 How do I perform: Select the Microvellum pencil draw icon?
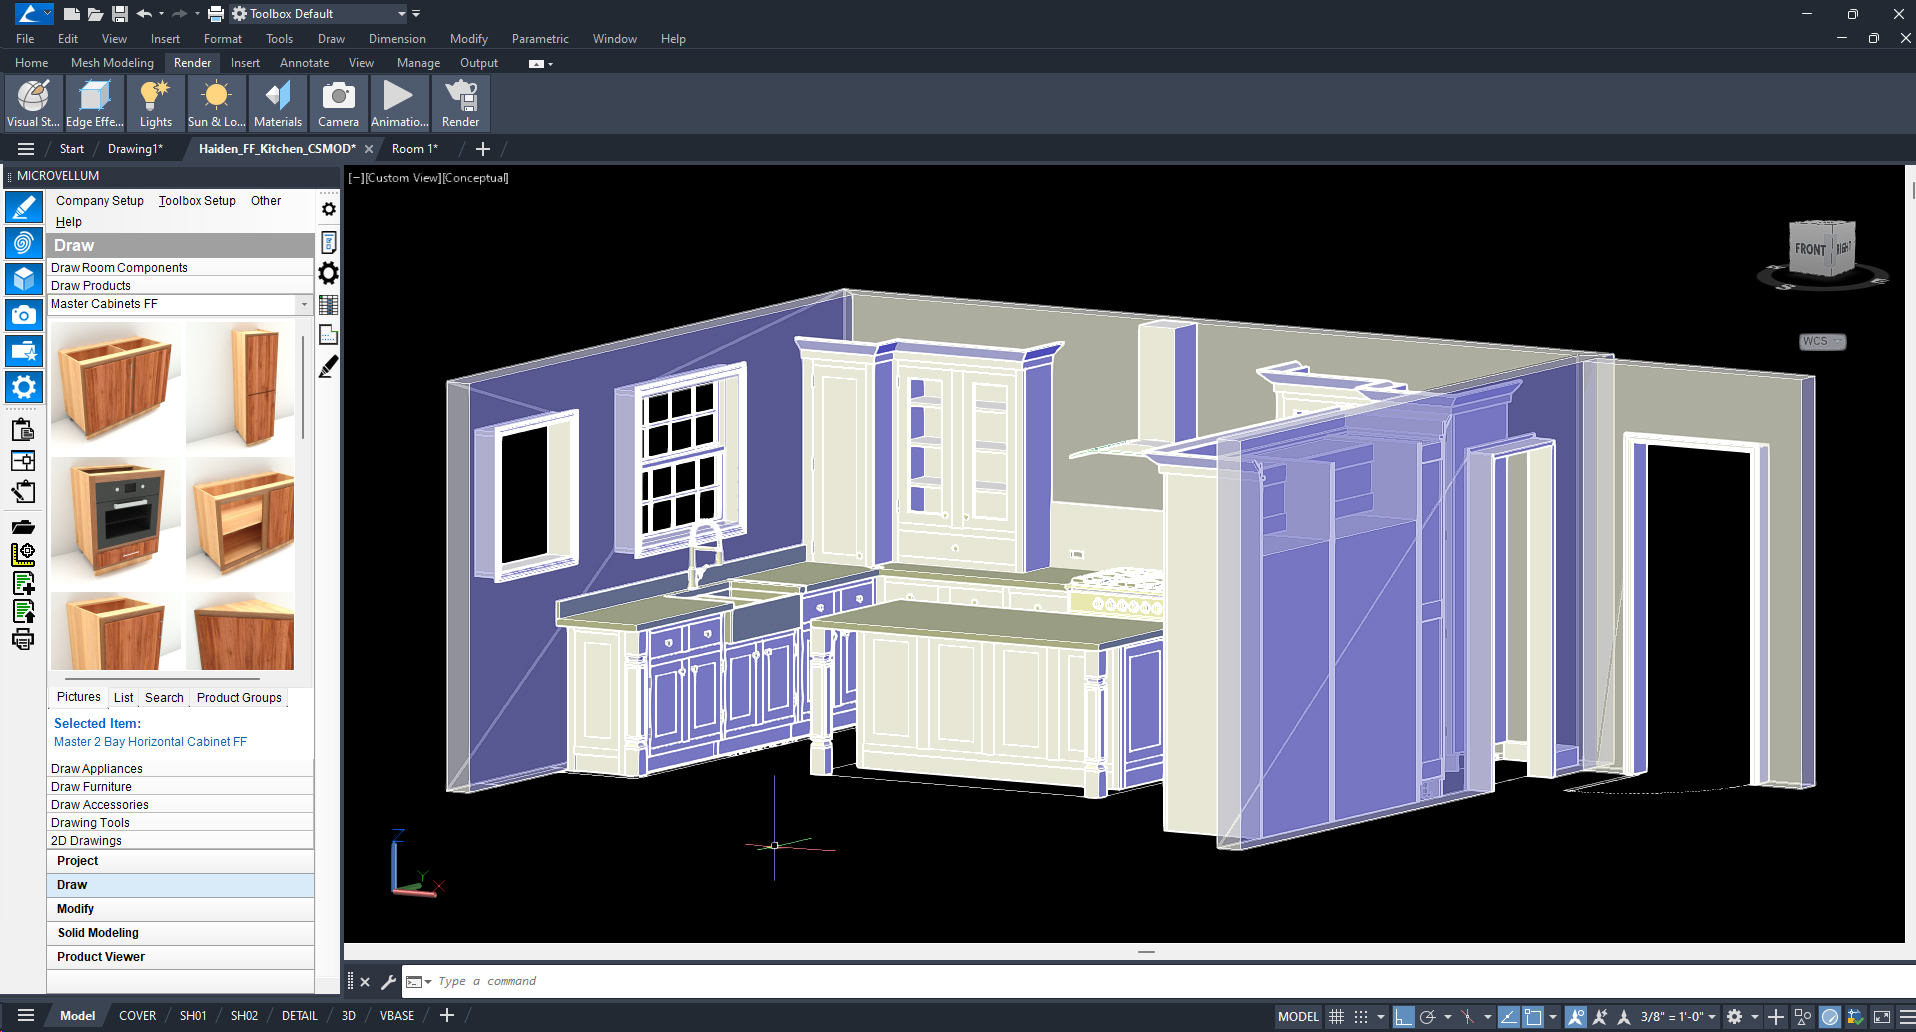24,207
